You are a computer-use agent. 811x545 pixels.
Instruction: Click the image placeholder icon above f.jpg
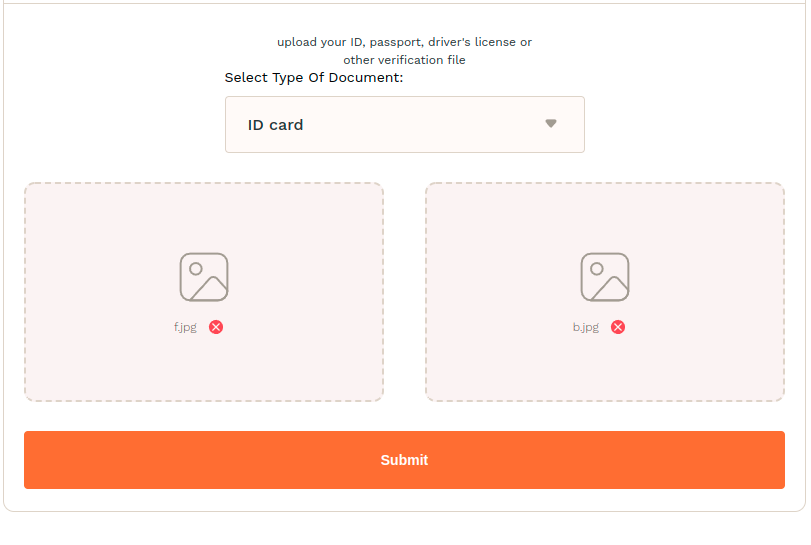pyautogui.click(x=204, y=277)
